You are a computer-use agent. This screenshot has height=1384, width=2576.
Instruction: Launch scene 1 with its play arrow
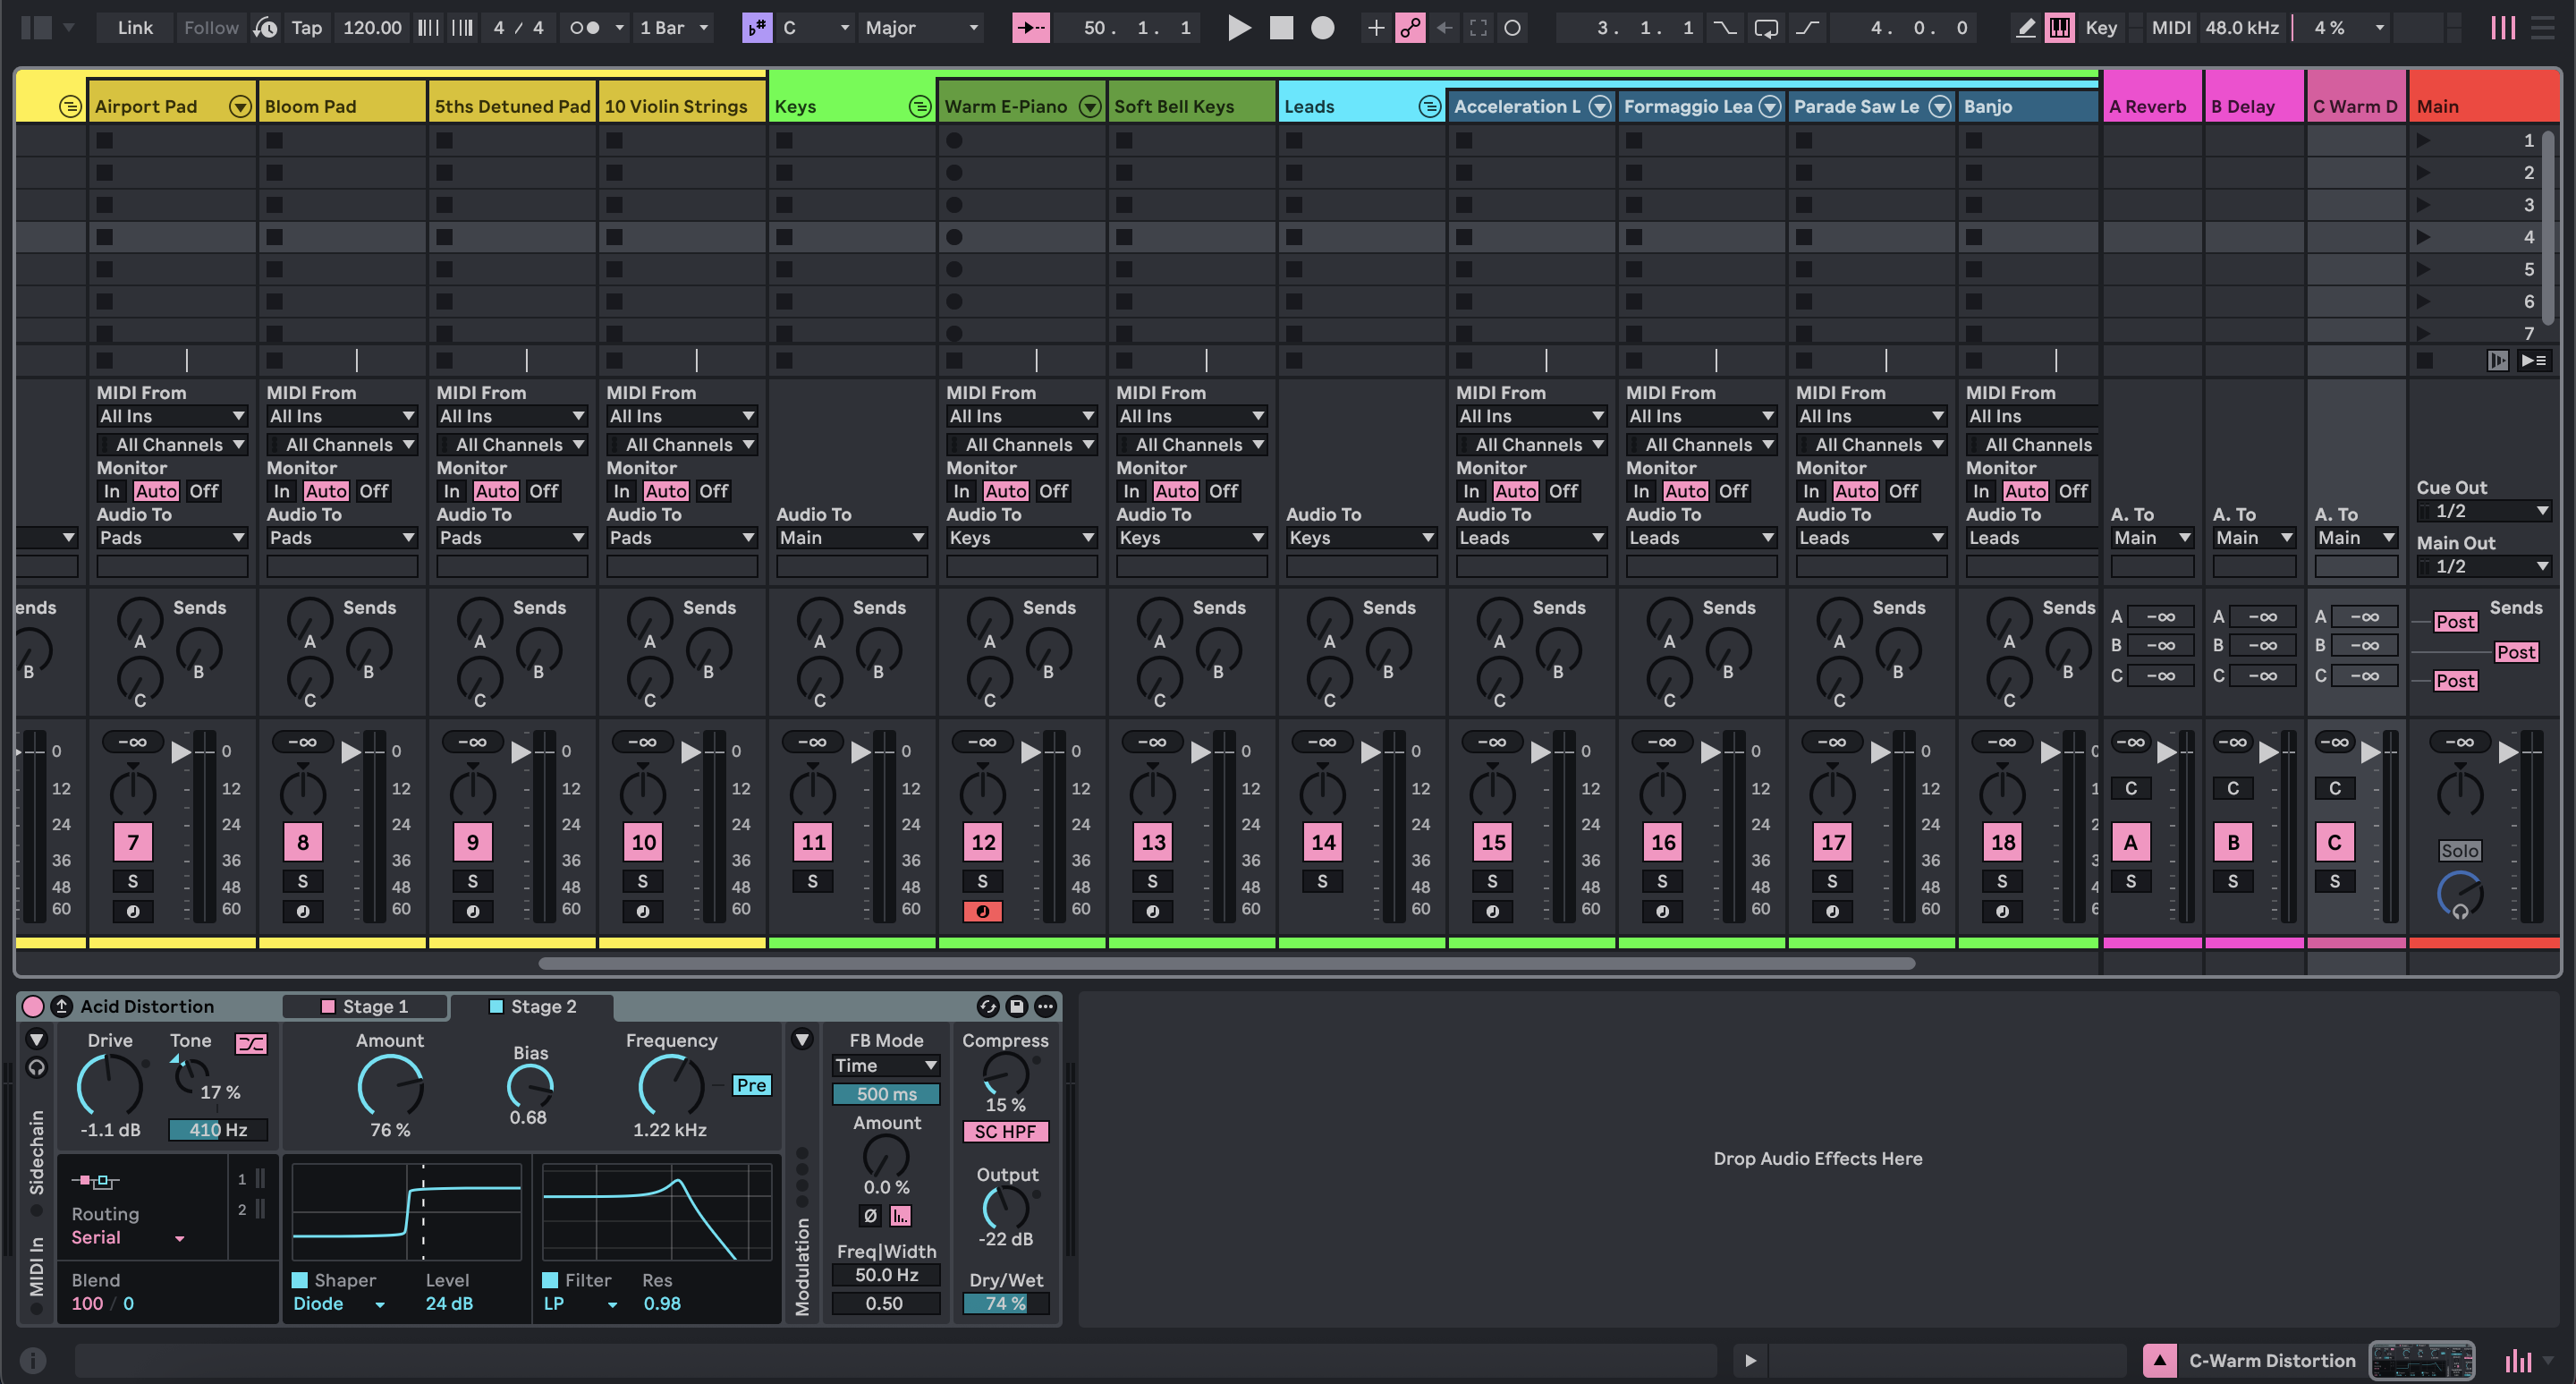click(x=2424, y=140)
